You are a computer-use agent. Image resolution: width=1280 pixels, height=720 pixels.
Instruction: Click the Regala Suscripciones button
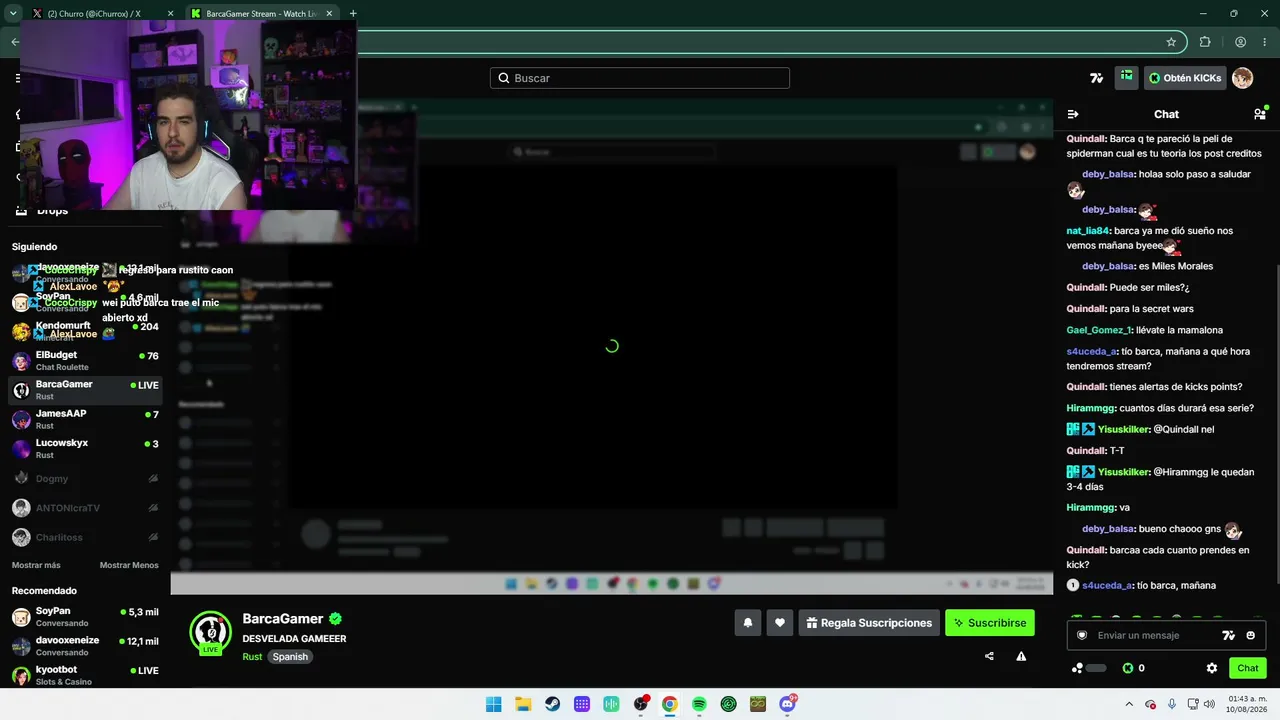[x=869, y=623]
